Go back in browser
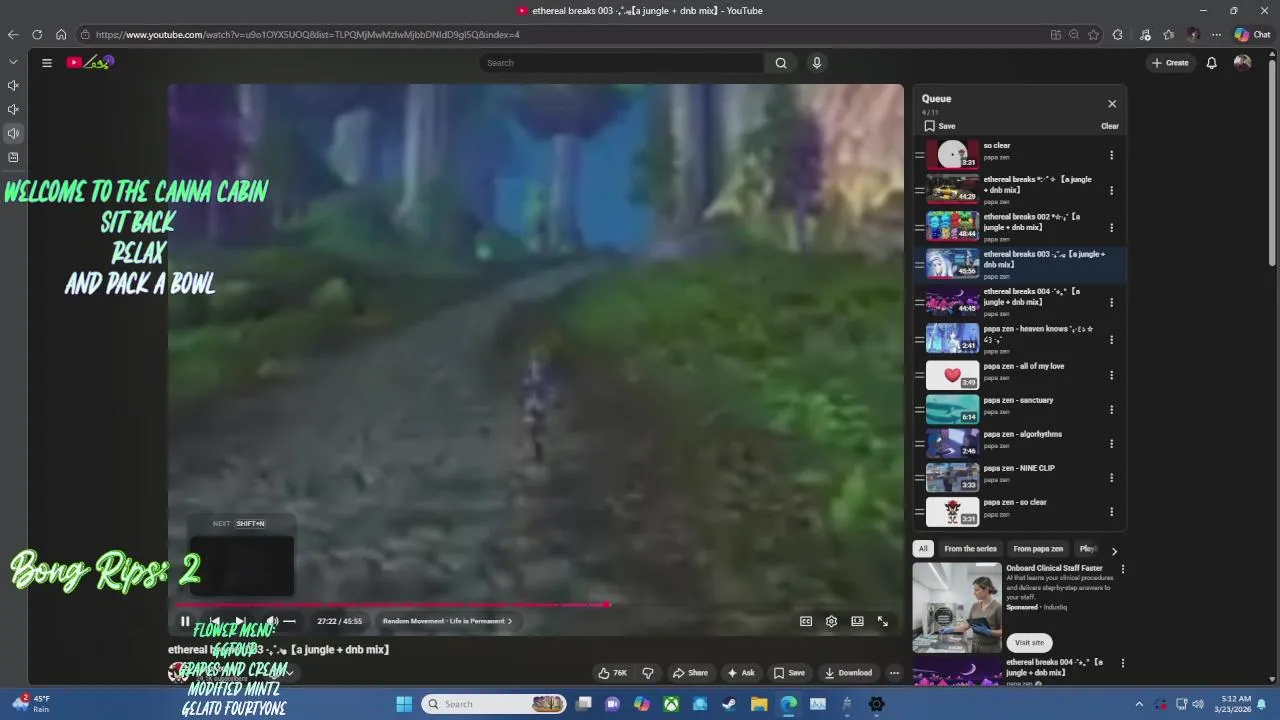1280x720 pixels. pyautogui.click(x=13, y=35)
